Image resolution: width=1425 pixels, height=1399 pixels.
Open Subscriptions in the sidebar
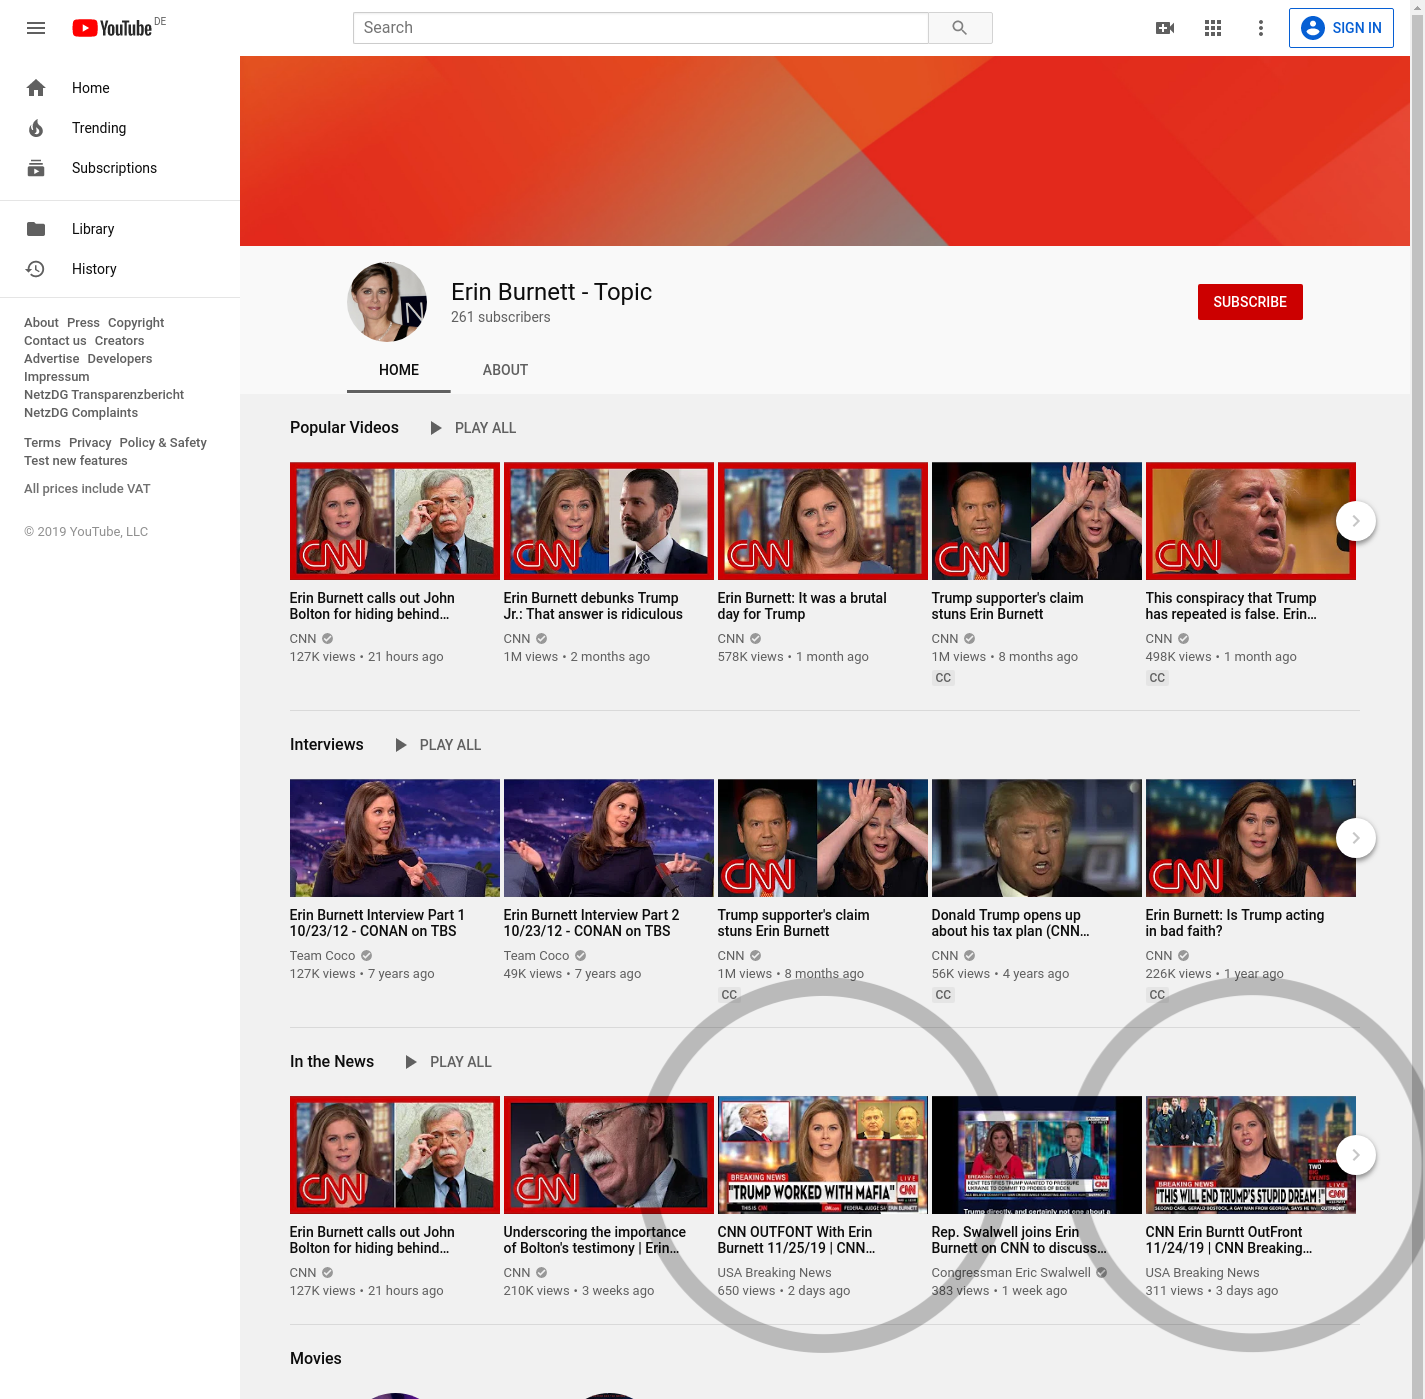tap(120, 168)
